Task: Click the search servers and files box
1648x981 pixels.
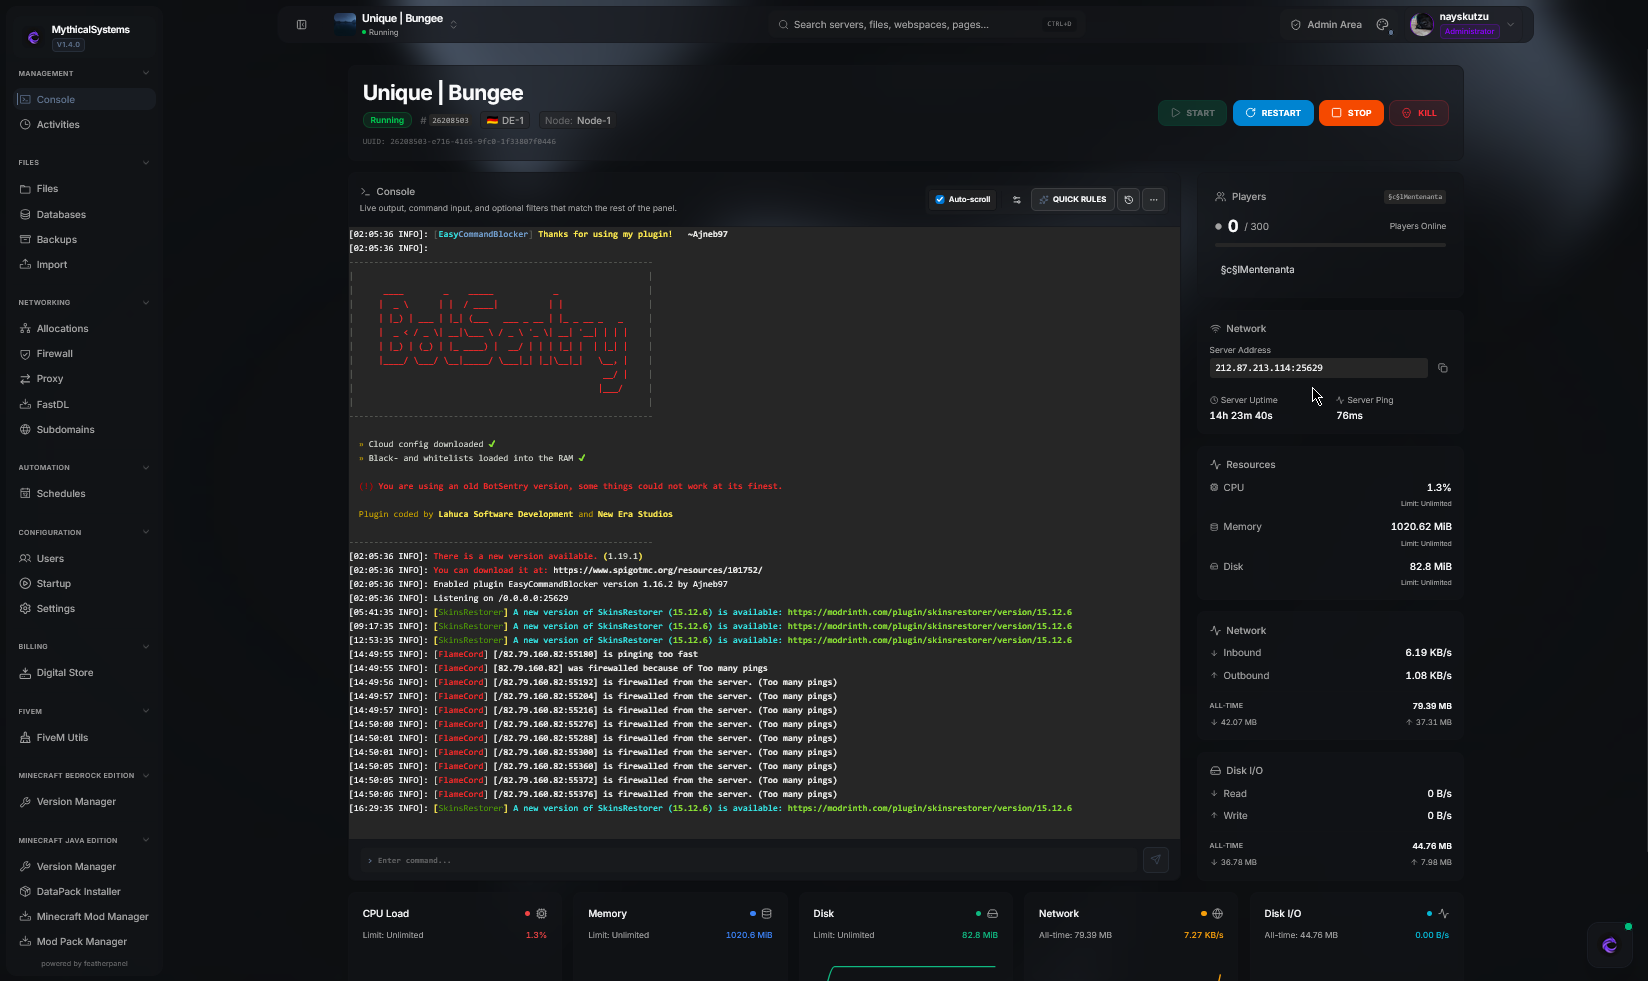Action: click(925, 25)
